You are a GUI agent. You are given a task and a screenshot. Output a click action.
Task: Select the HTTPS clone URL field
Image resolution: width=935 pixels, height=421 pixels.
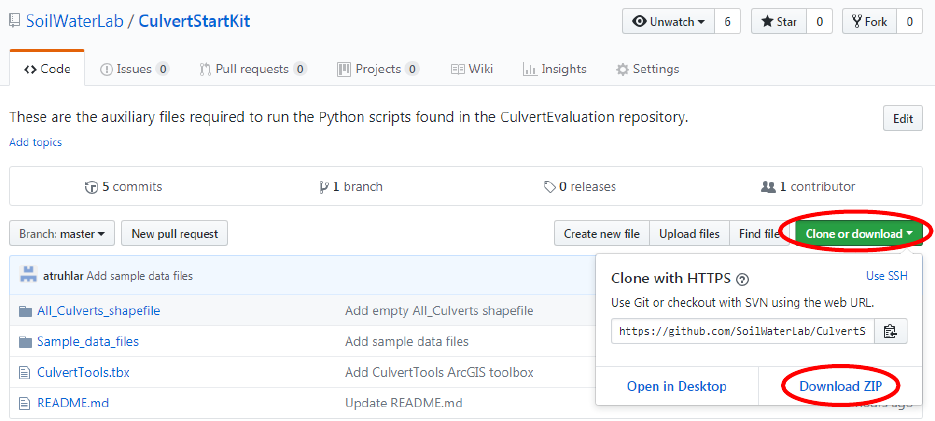point(743,331)
